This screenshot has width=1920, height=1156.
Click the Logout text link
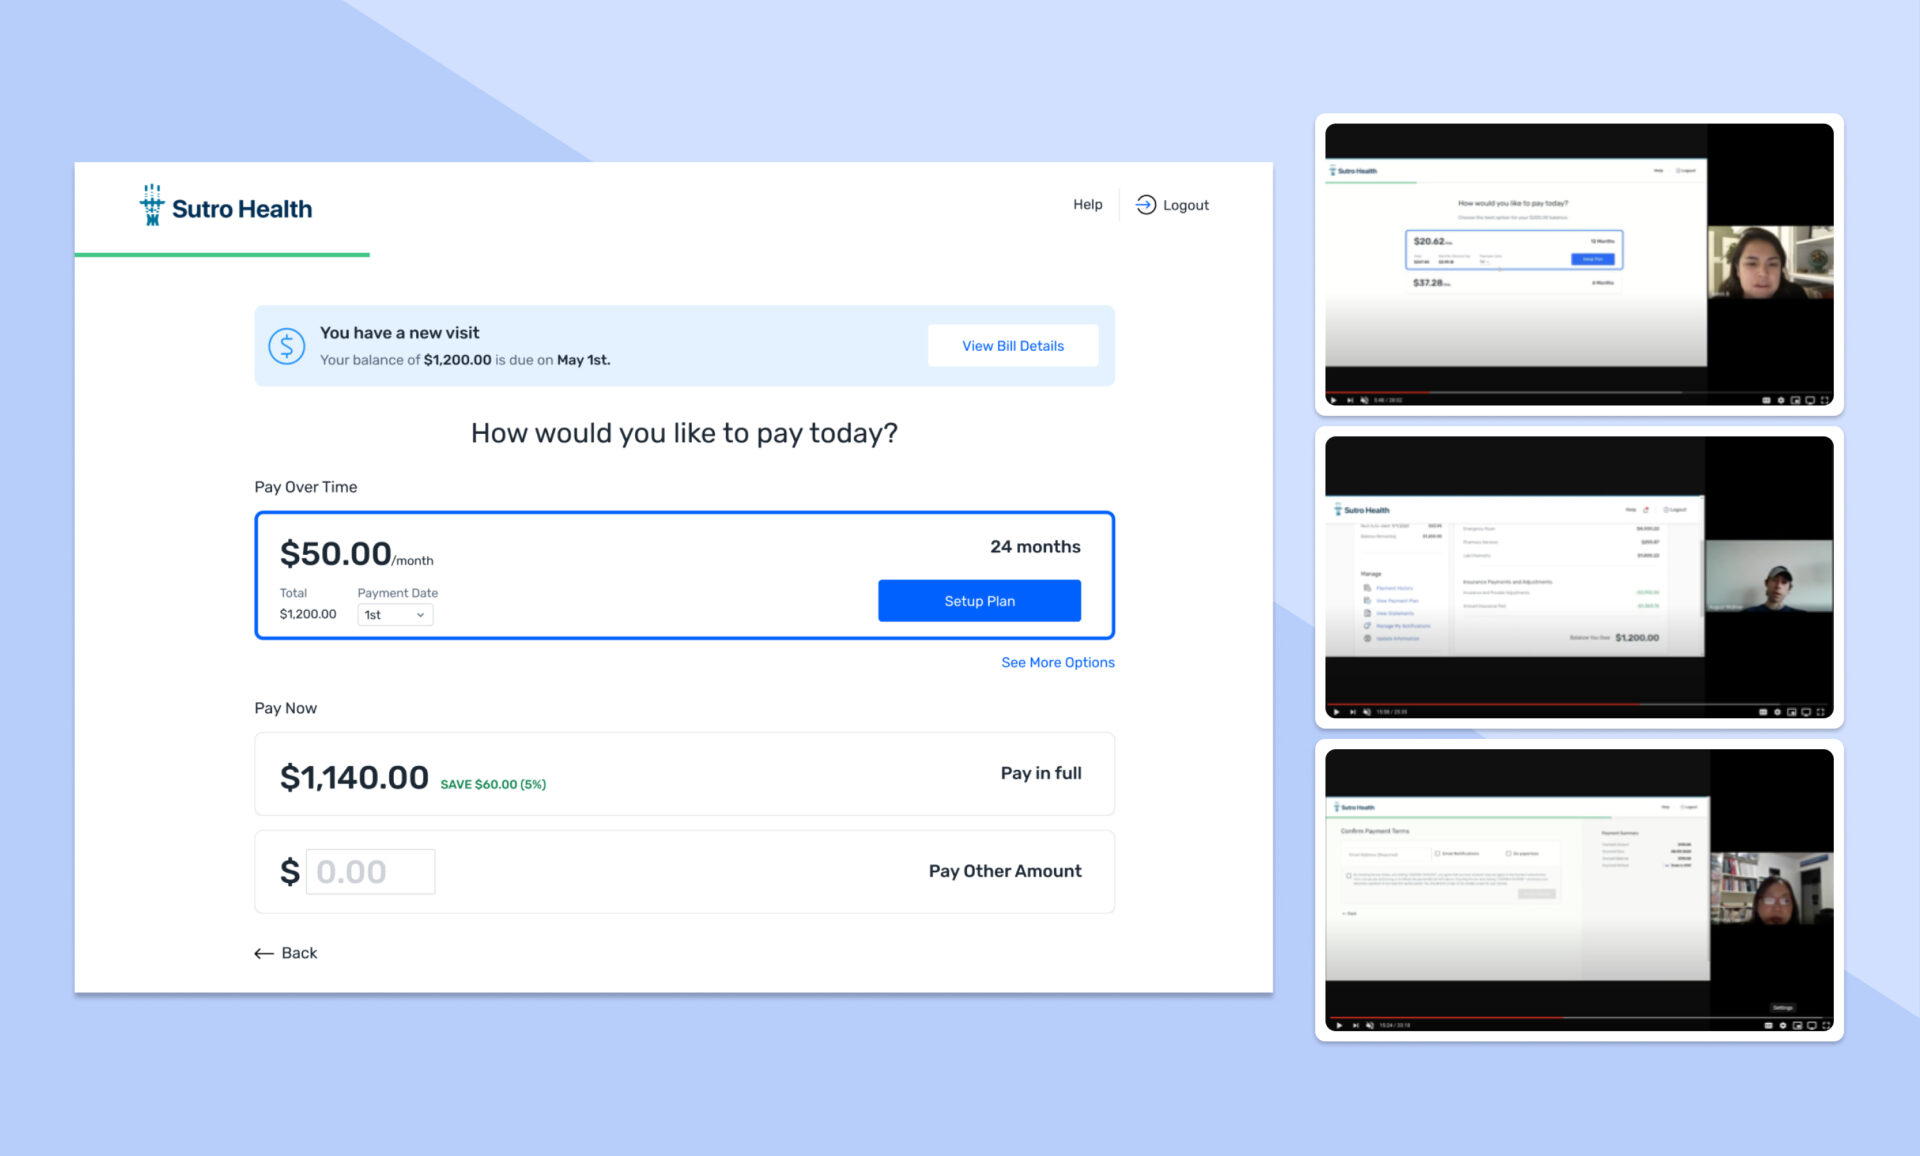[x=1186, y=205]
